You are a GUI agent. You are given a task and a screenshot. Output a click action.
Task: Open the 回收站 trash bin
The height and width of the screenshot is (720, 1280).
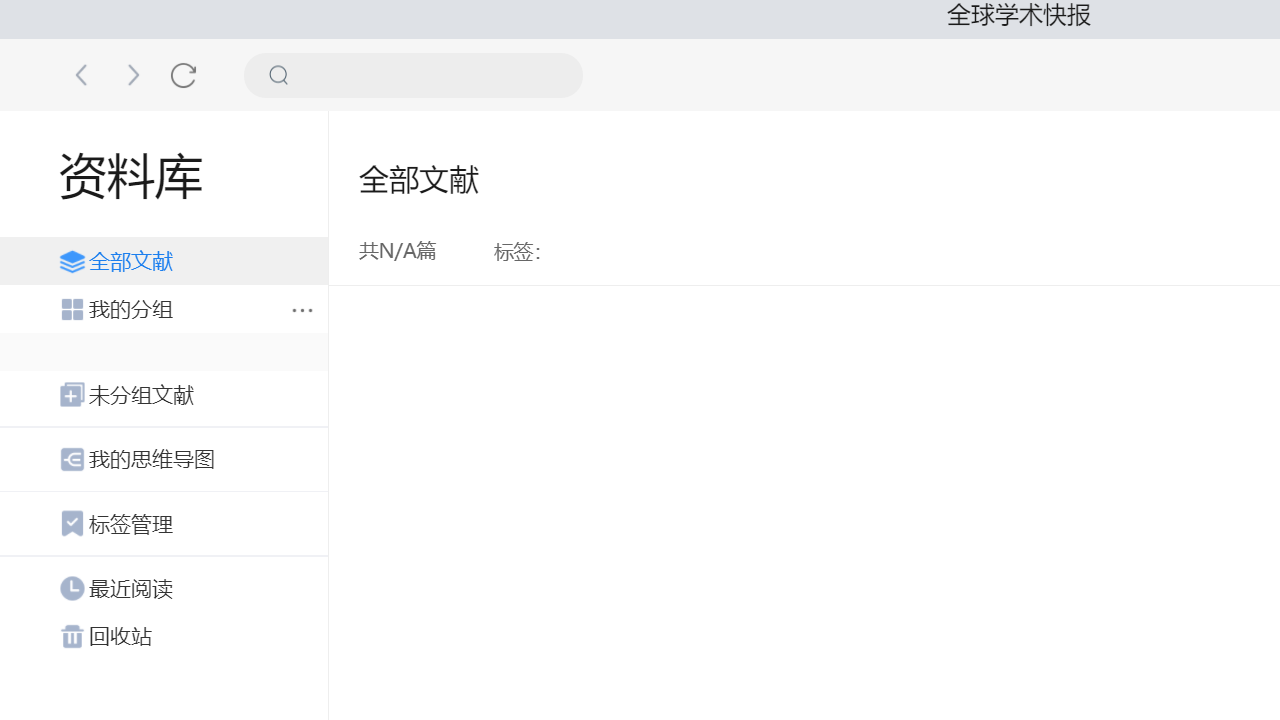(120, 637)
